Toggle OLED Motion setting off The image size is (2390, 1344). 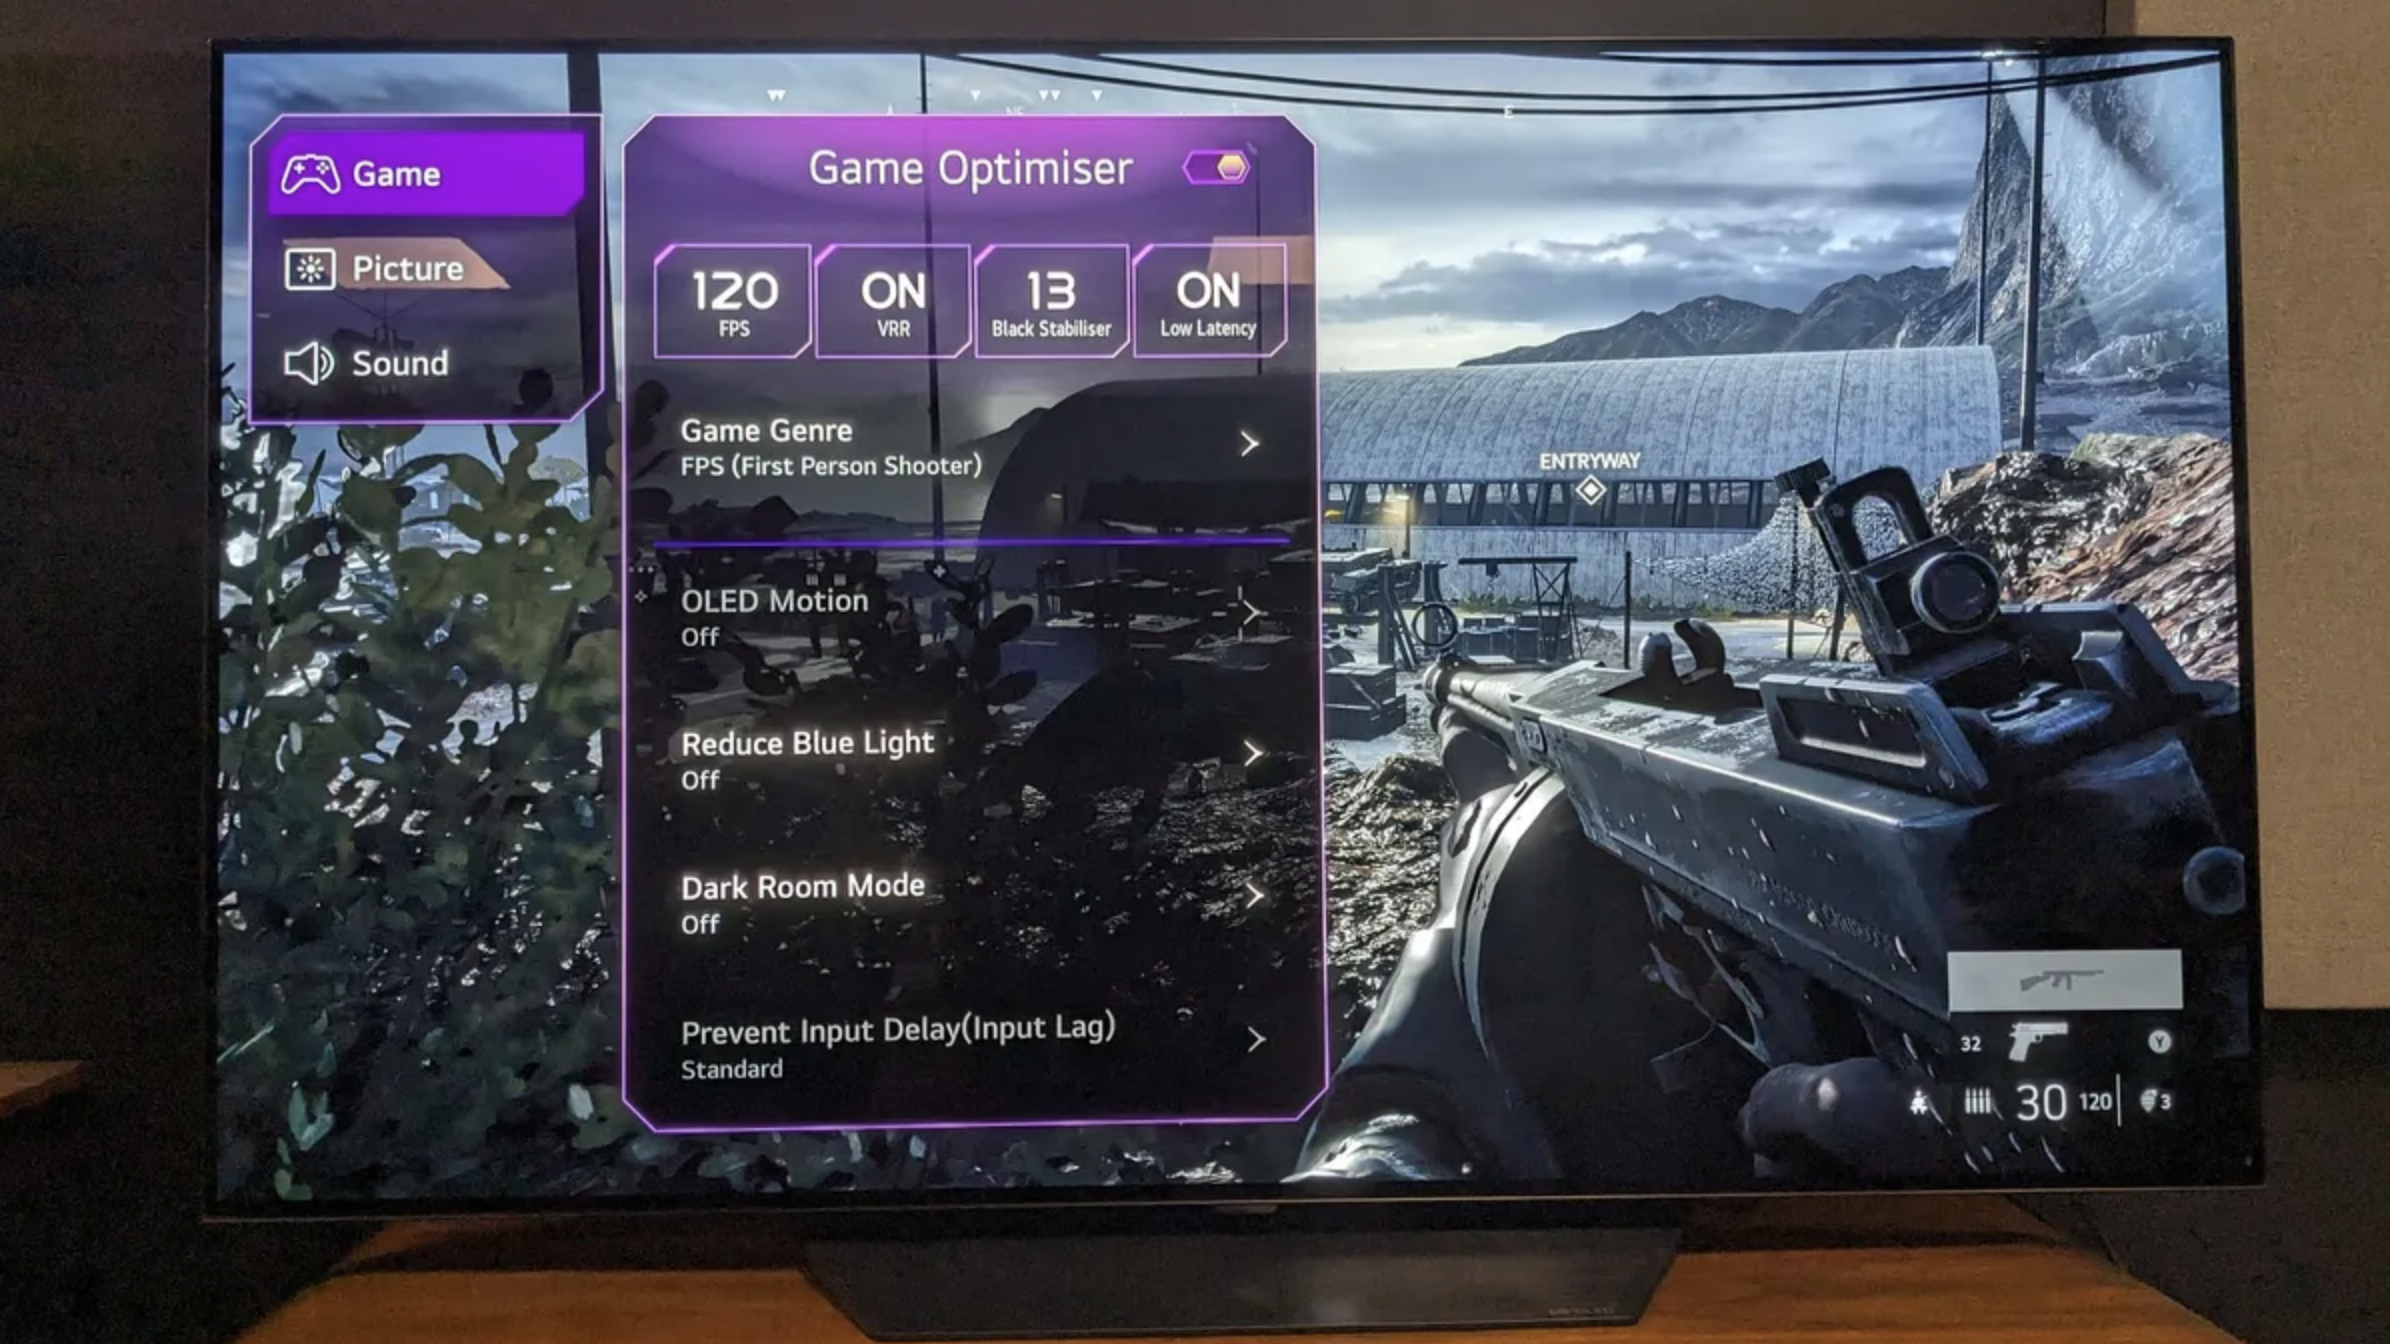[x=968, y=615]
